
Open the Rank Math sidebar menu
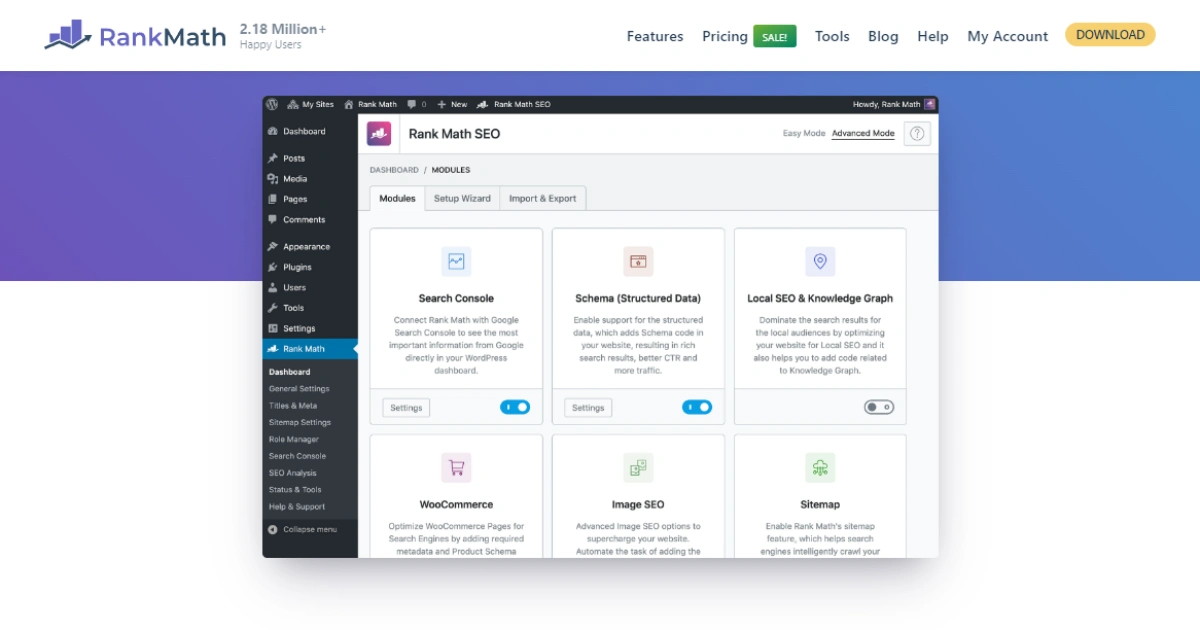[310, 349]
